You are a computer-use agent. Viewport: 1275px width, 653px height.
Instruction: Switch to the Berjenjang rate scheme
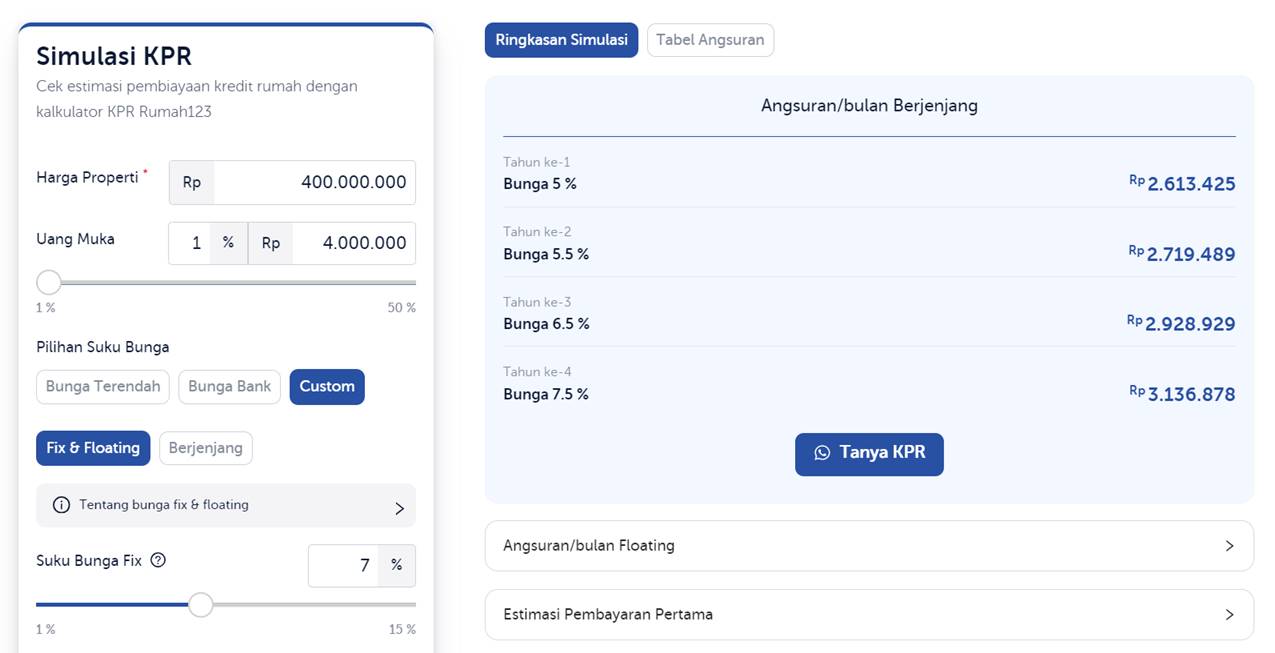click(205, 448)
